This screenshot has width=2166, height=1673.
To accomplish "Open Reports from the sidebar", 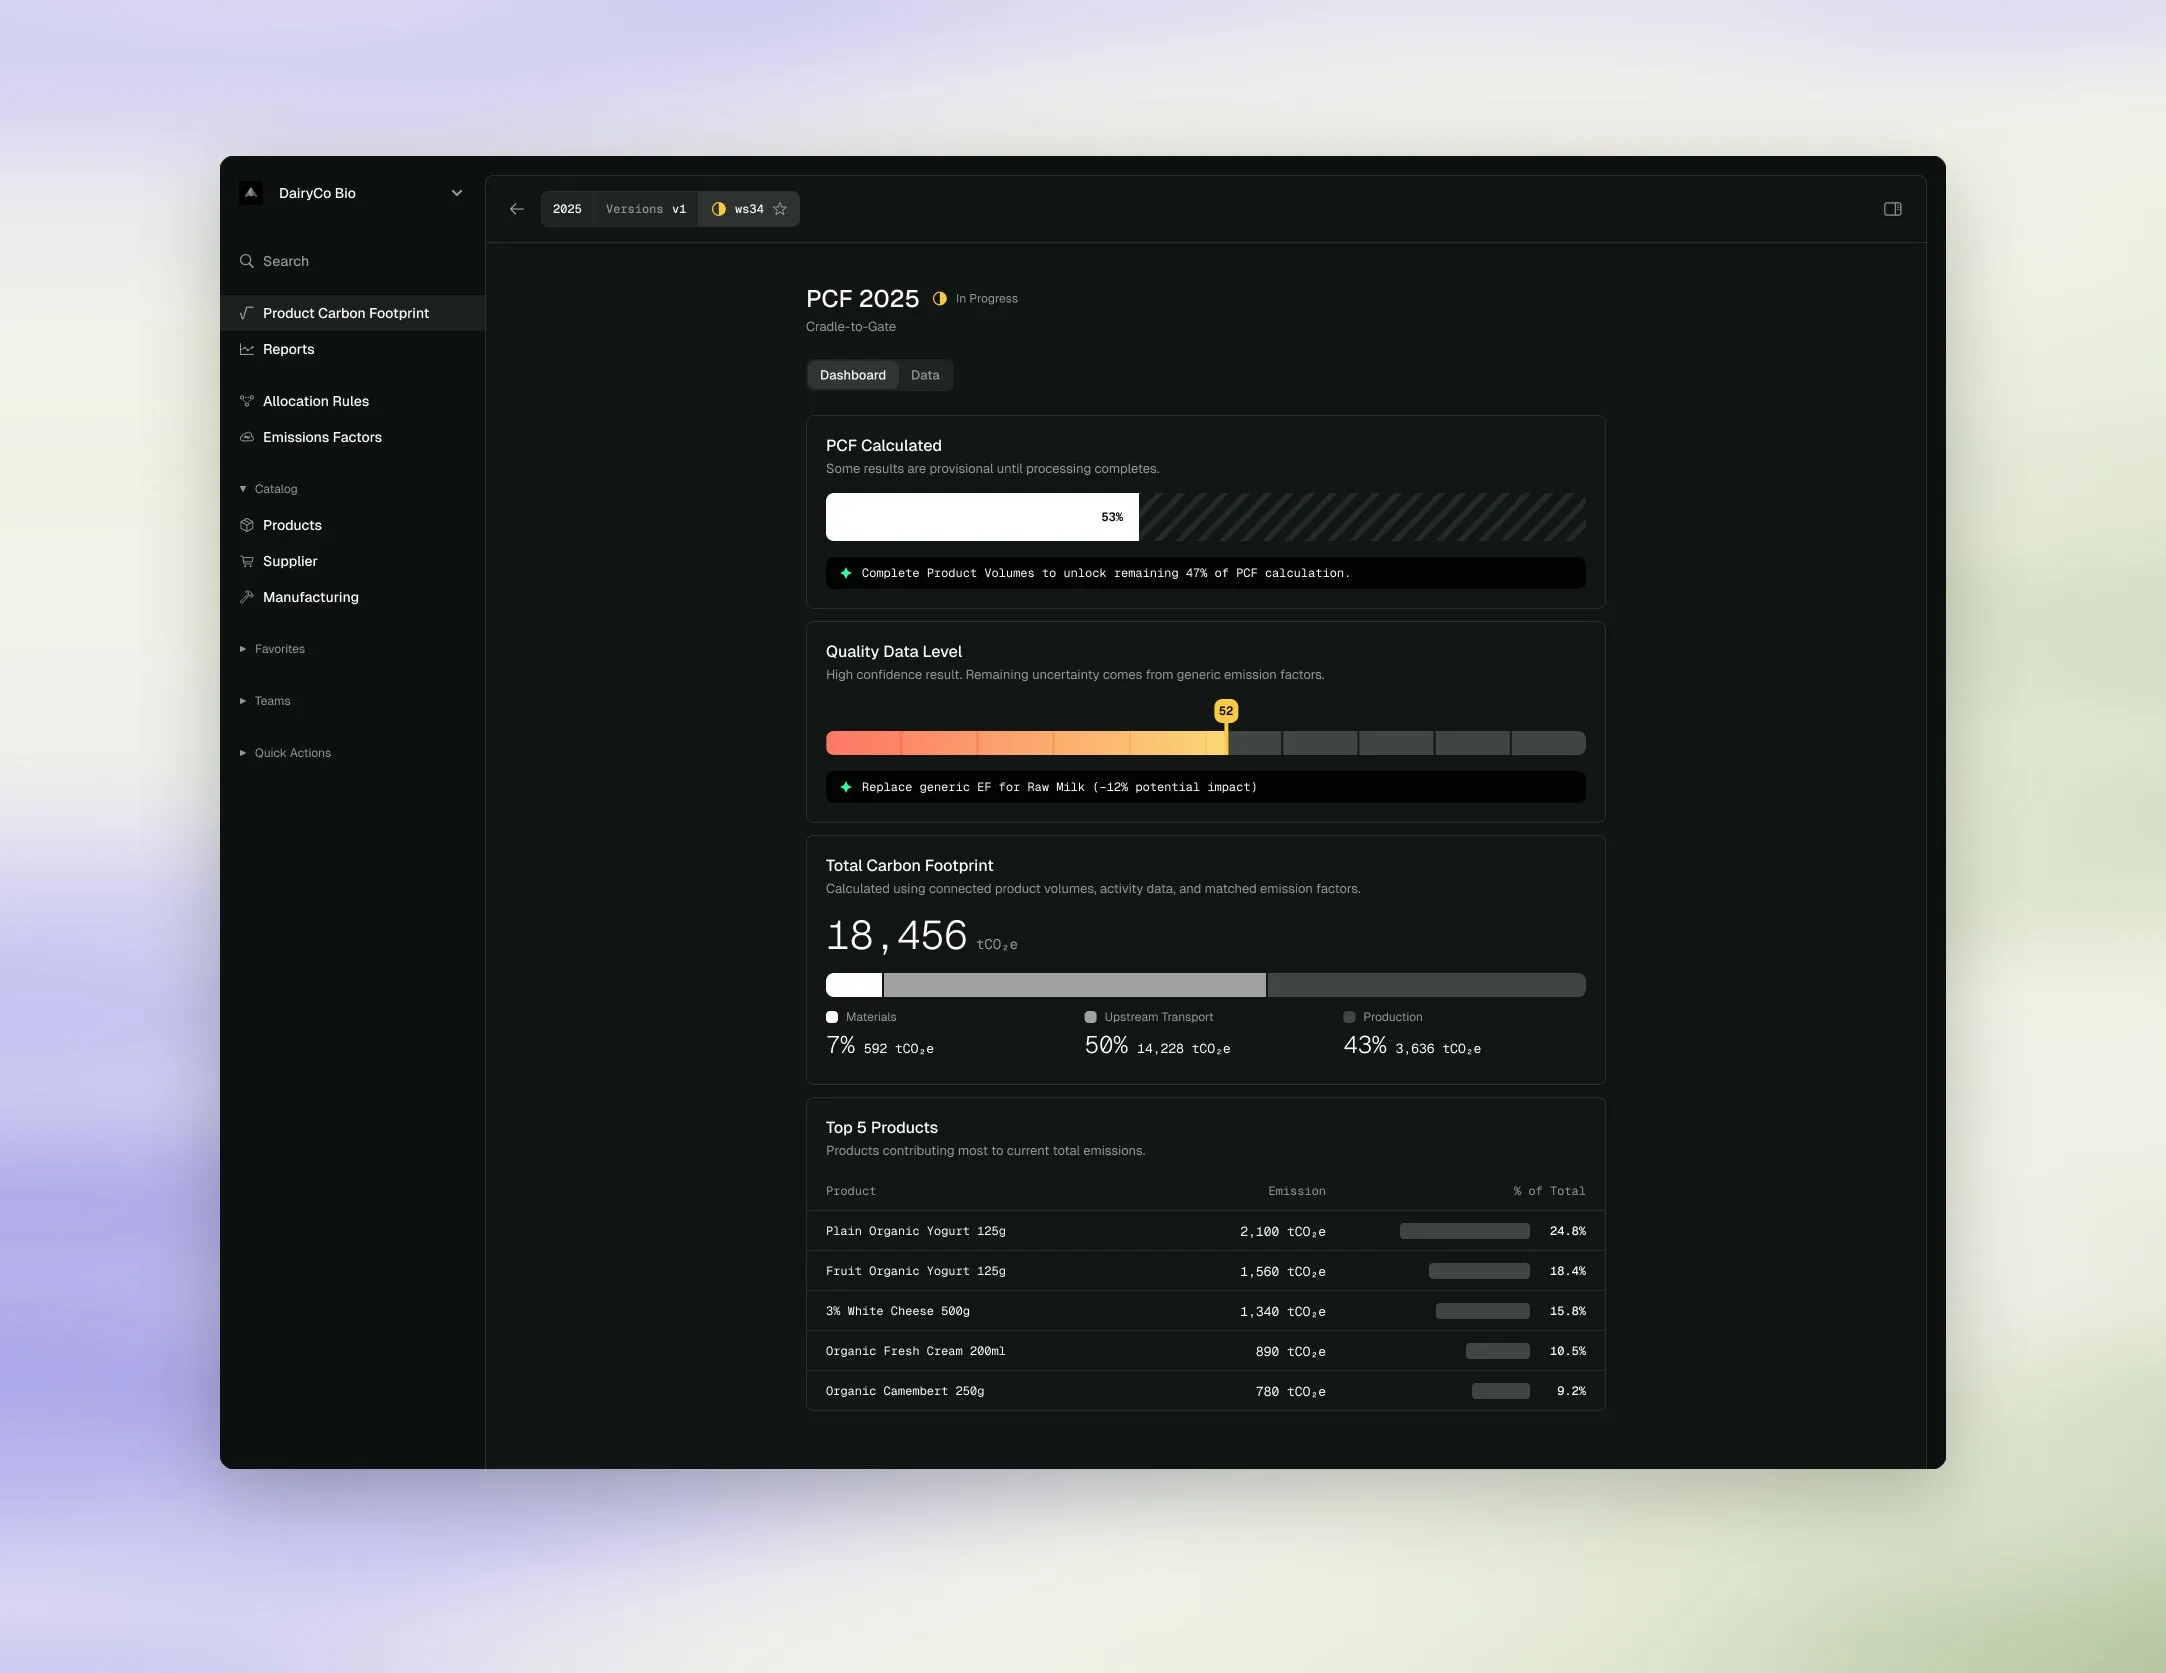I will [x=352, y=349].
